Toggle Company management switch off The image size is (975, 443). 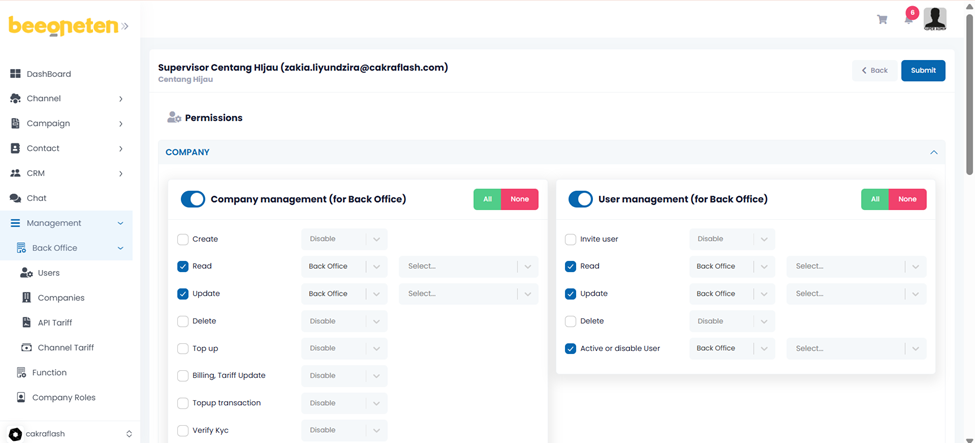click(192, 199)
